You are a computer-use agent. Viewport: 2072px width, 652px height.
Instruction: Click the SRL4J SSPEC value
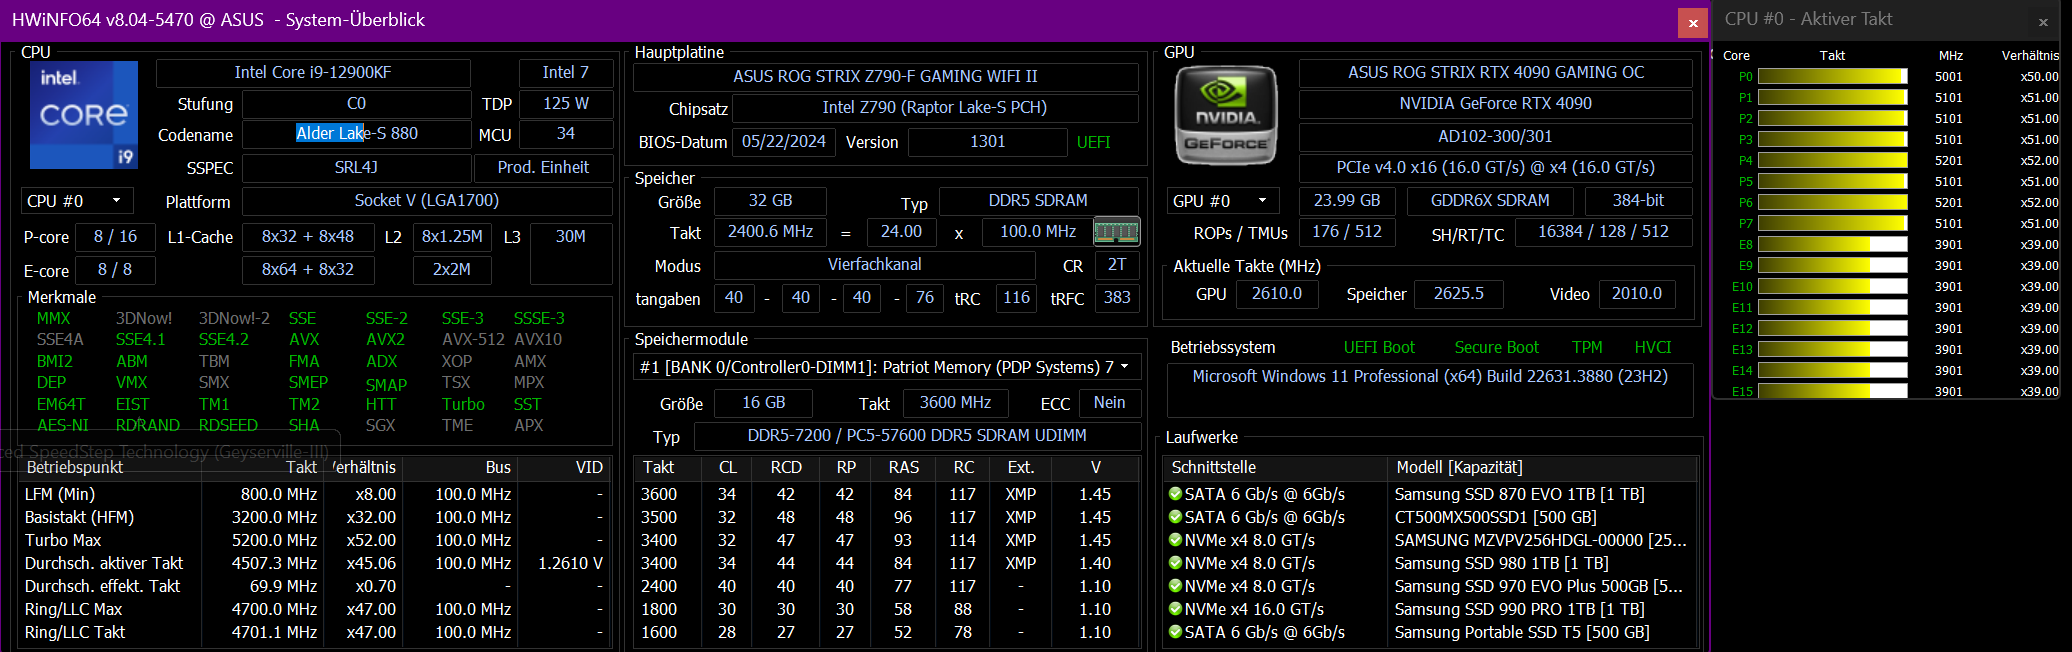pos(356,168)
